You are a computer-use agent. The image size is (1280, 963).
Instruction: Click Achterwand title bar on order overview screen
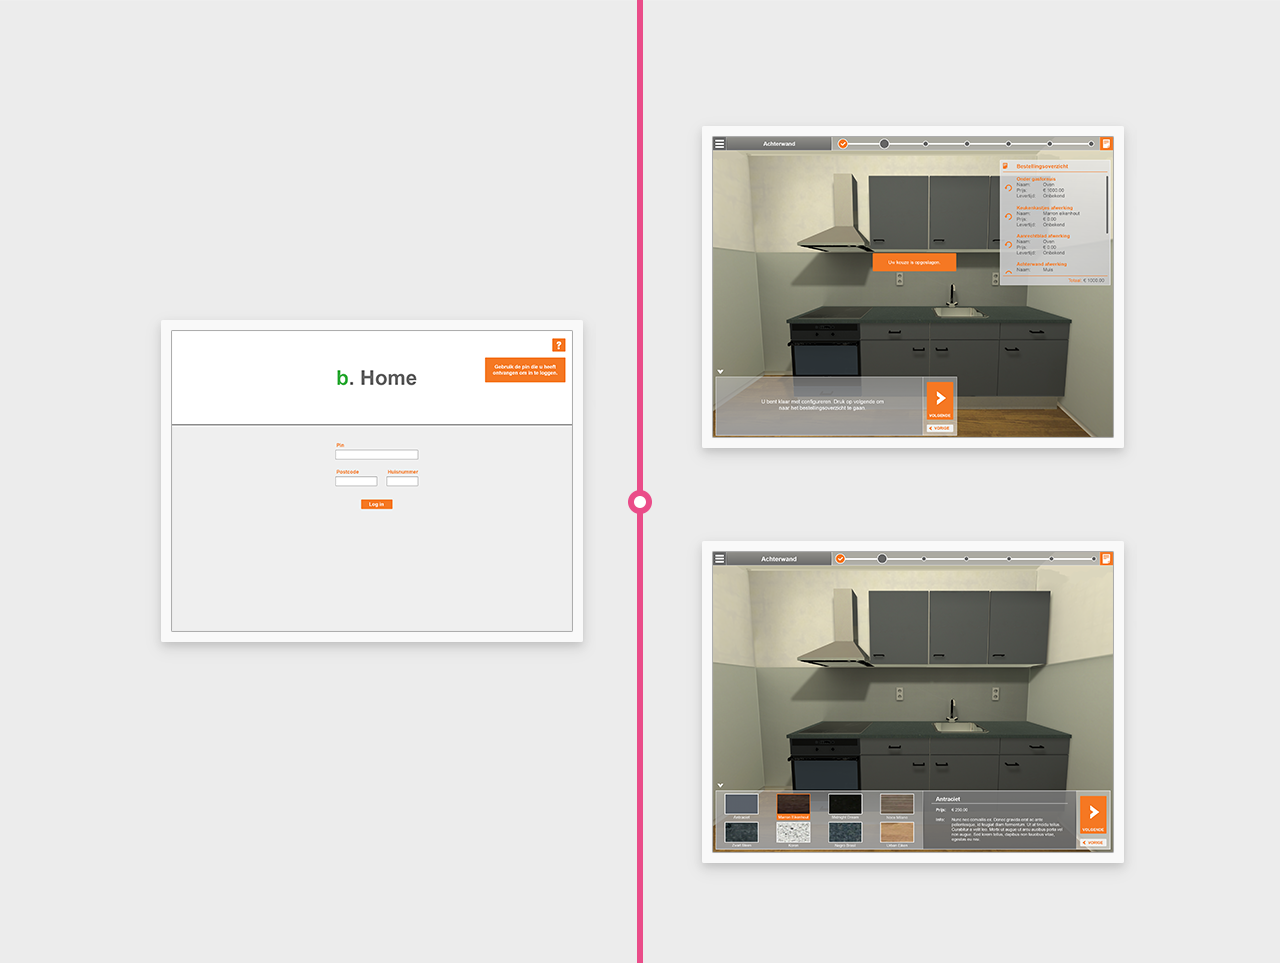tap(779, 144)
